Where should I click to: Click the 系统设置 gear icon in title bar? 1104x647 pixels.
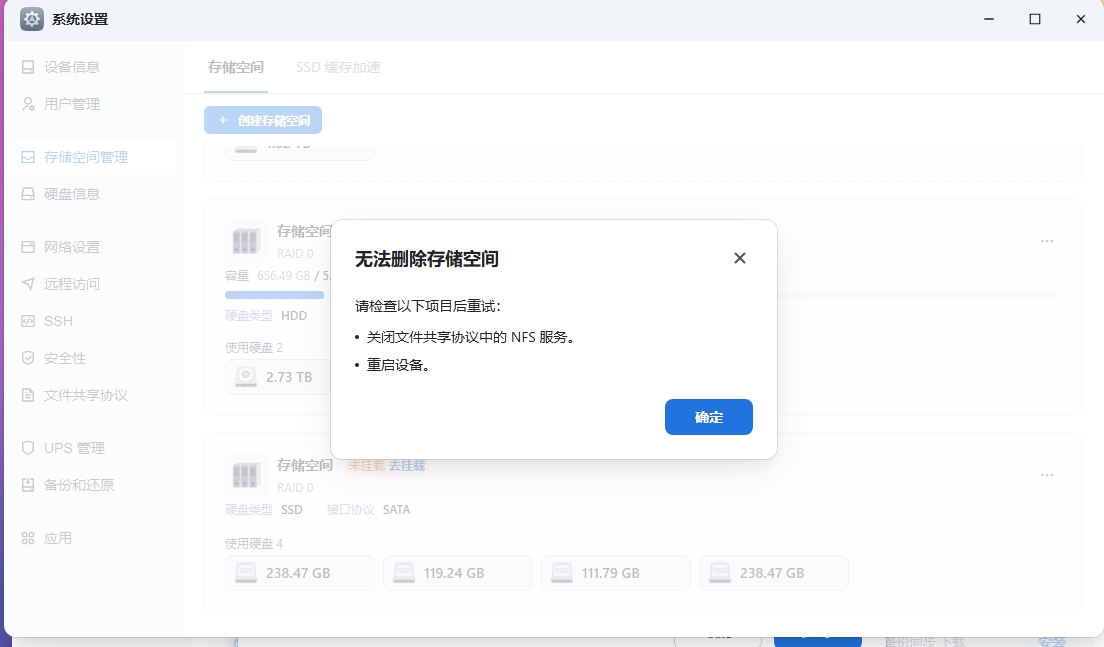pyautogui.click(x=32, y=19)
